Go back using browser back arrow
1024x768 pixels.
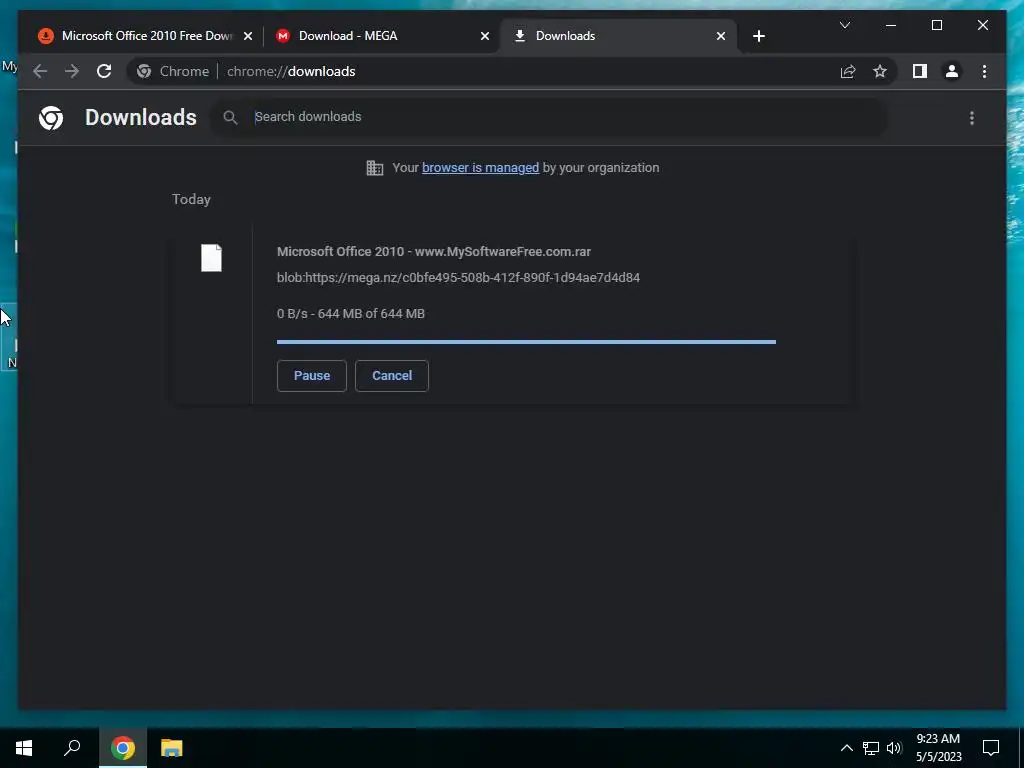click(x=40, y=71)
